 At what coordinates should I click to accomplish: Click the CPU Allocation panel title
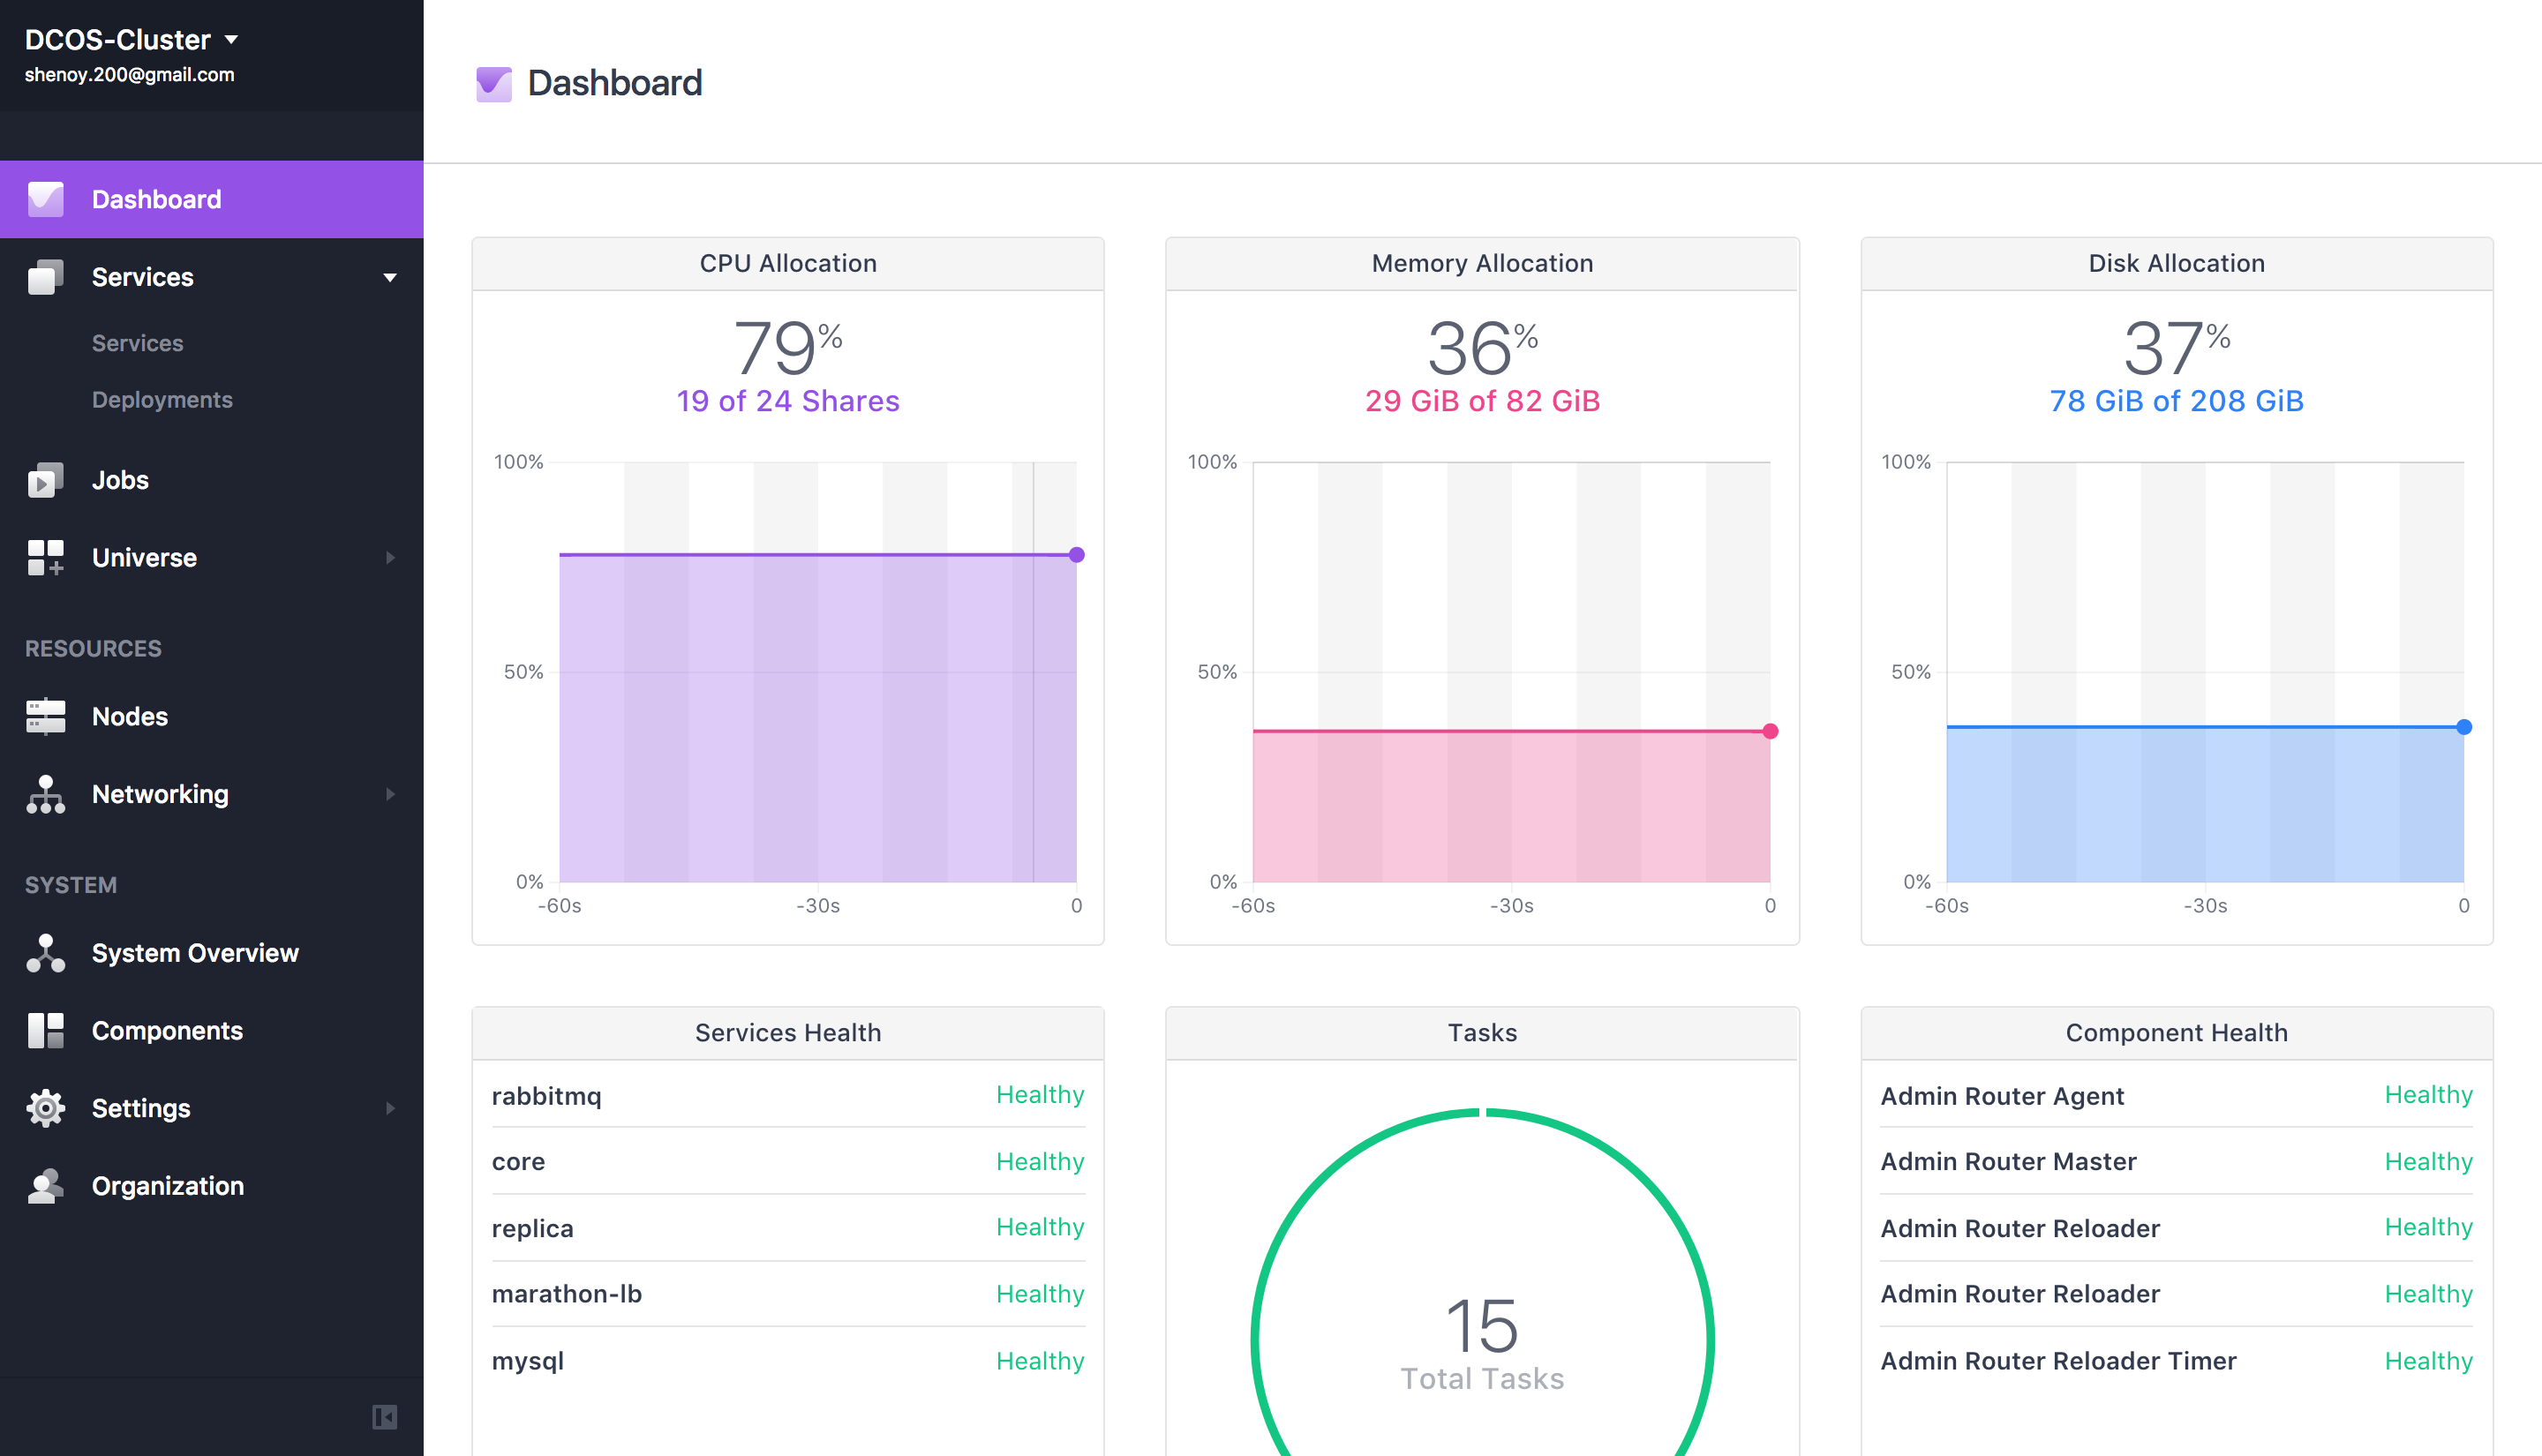788,263
